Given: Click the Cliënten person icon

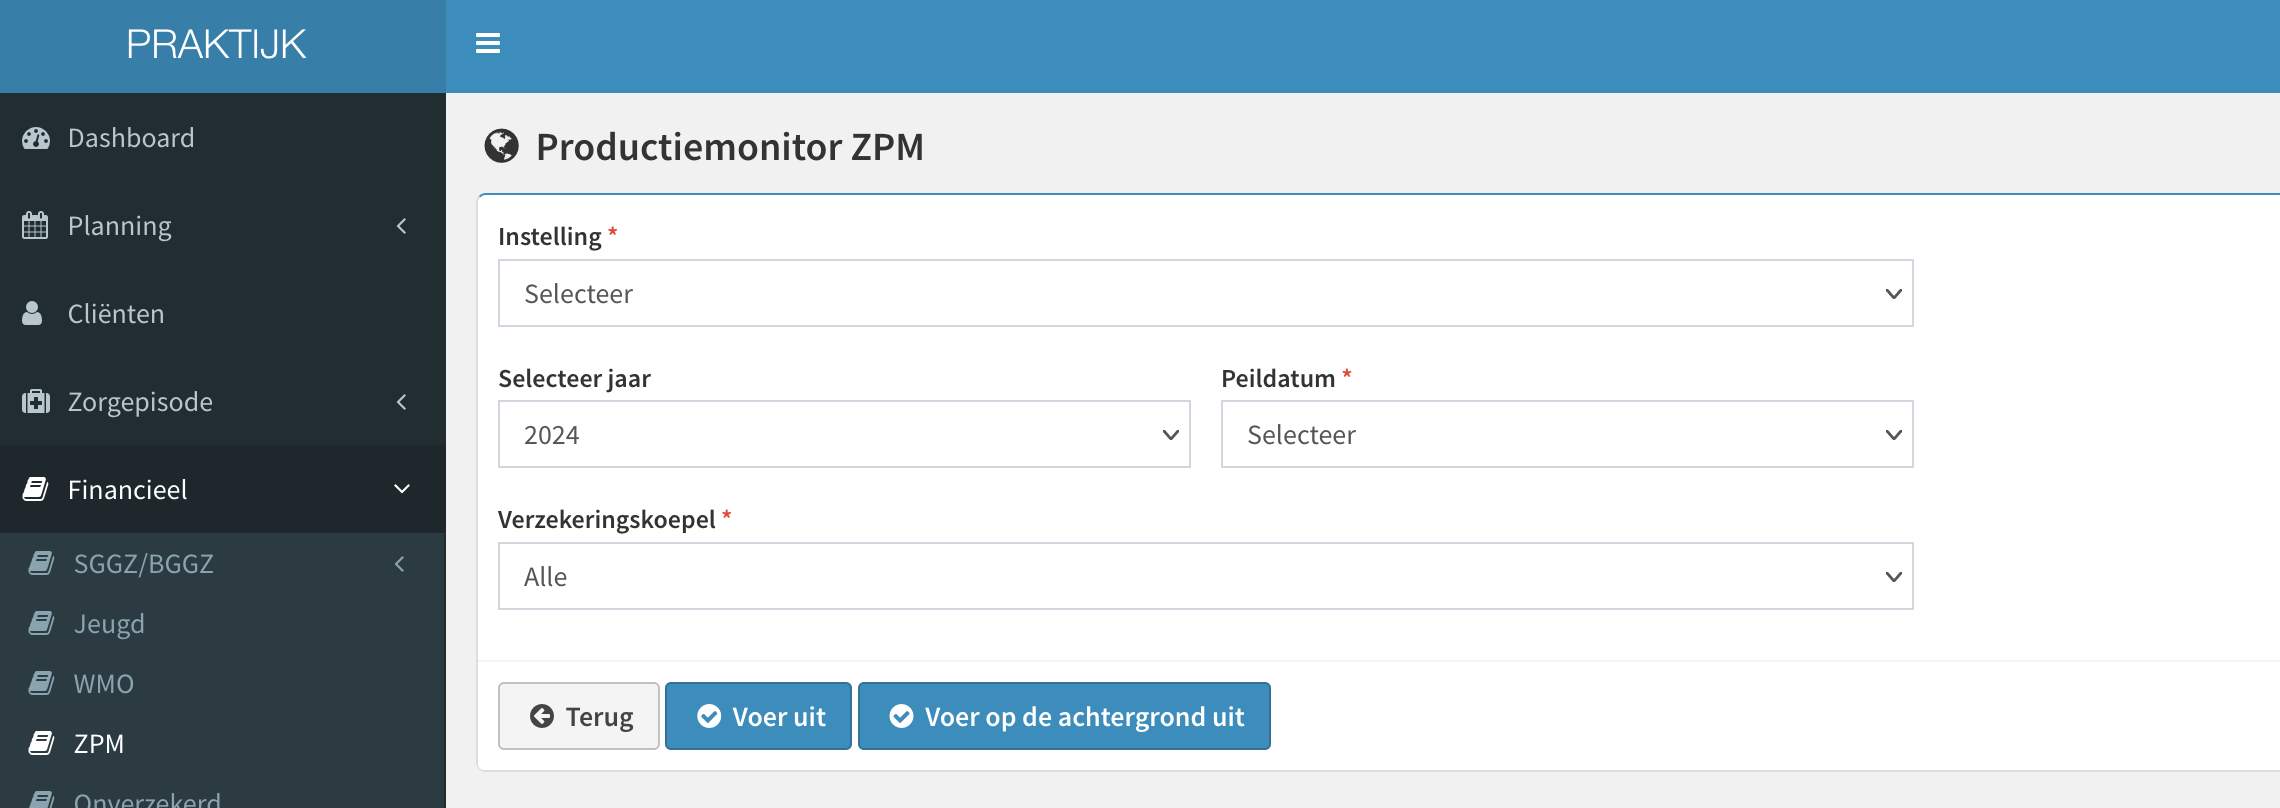Looking at the screenshot, I should pyautogui.click(x=32, y=313).
